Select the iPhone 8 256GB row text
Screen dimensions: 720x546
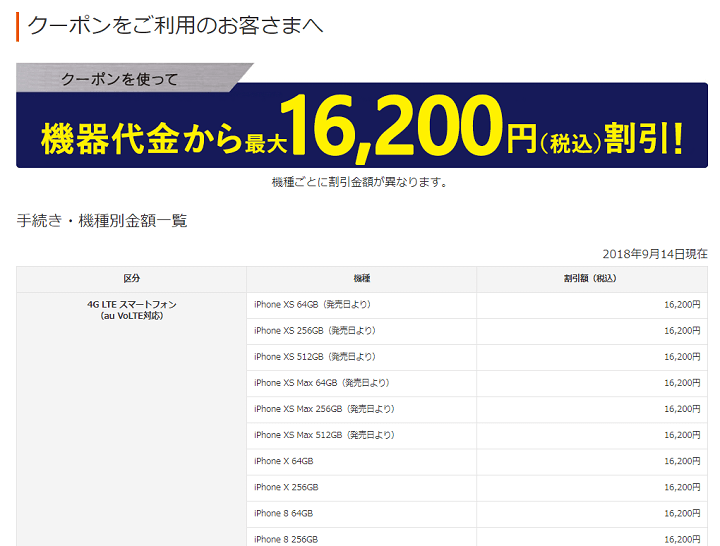point(286,540)
